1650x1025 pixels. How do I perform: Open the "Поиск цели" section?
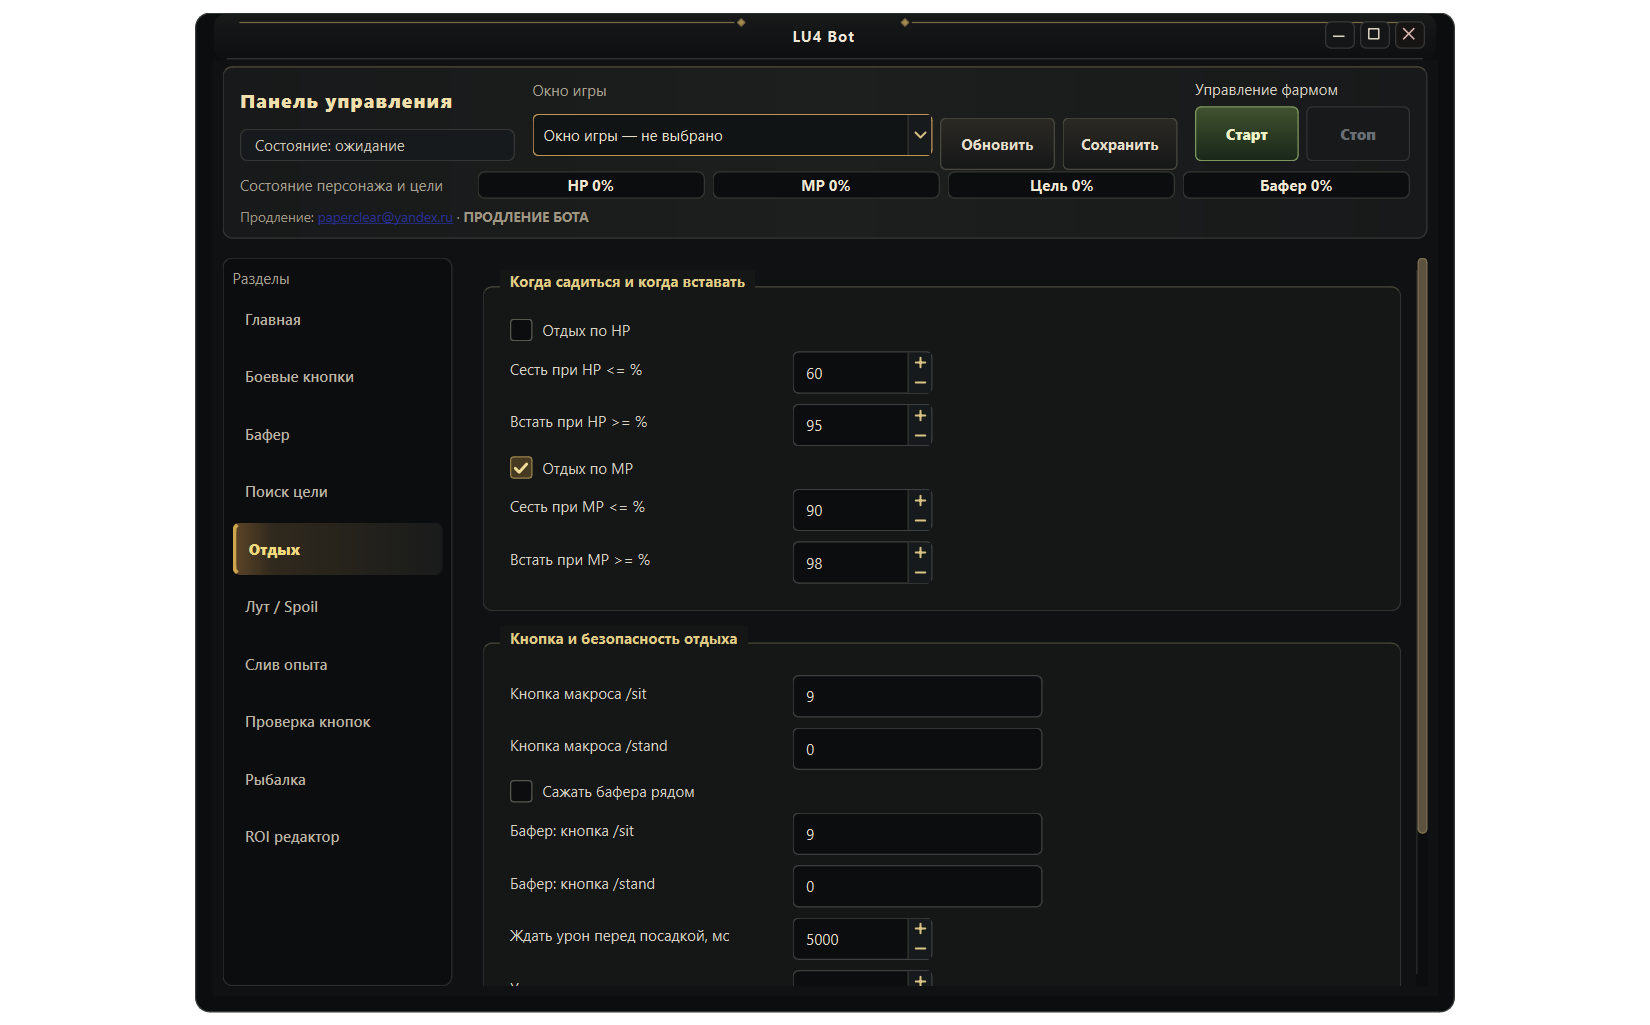338,492
